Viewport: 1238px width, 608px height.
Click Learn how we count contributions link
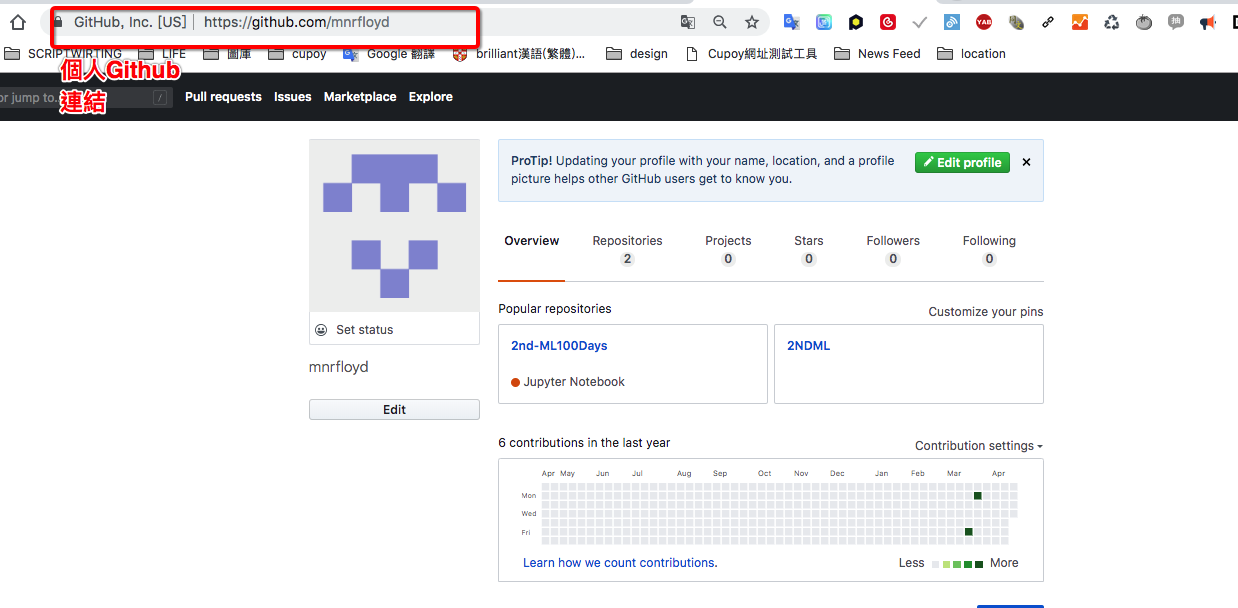[x=620, y=563]
